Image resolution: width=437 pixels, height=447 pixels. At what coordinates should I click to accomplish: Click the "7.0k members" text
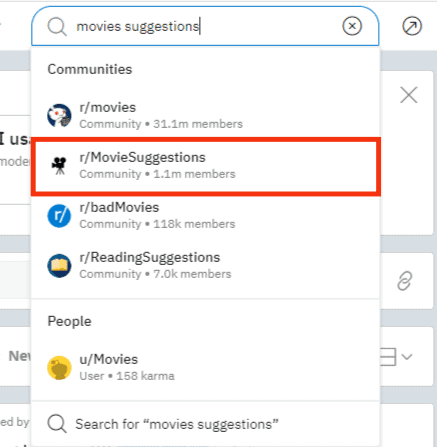pyautogui.click(x=192, y=274)
